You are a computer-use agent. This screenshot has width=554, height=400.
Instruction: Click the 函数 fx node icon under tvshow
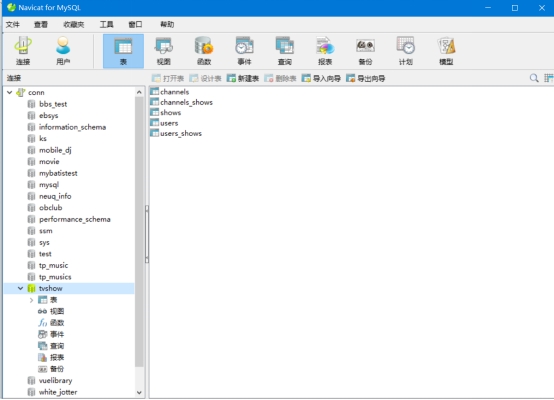(42, 323)
